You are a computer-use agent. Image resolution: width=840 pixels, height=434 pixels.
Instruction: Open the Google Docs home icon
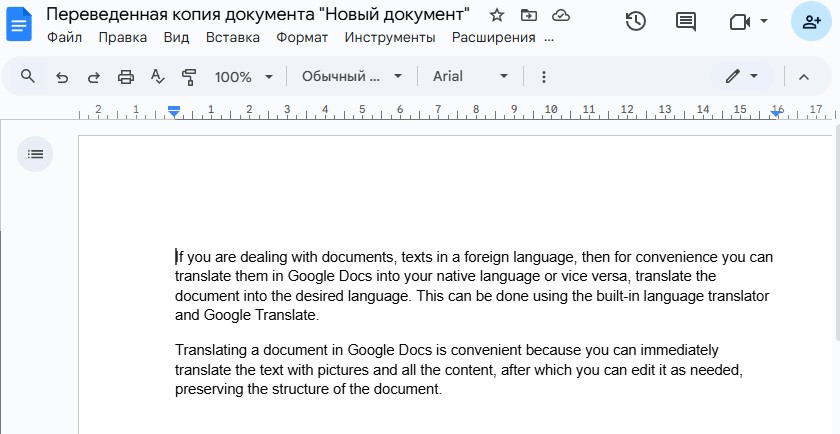tap(19, 24)
